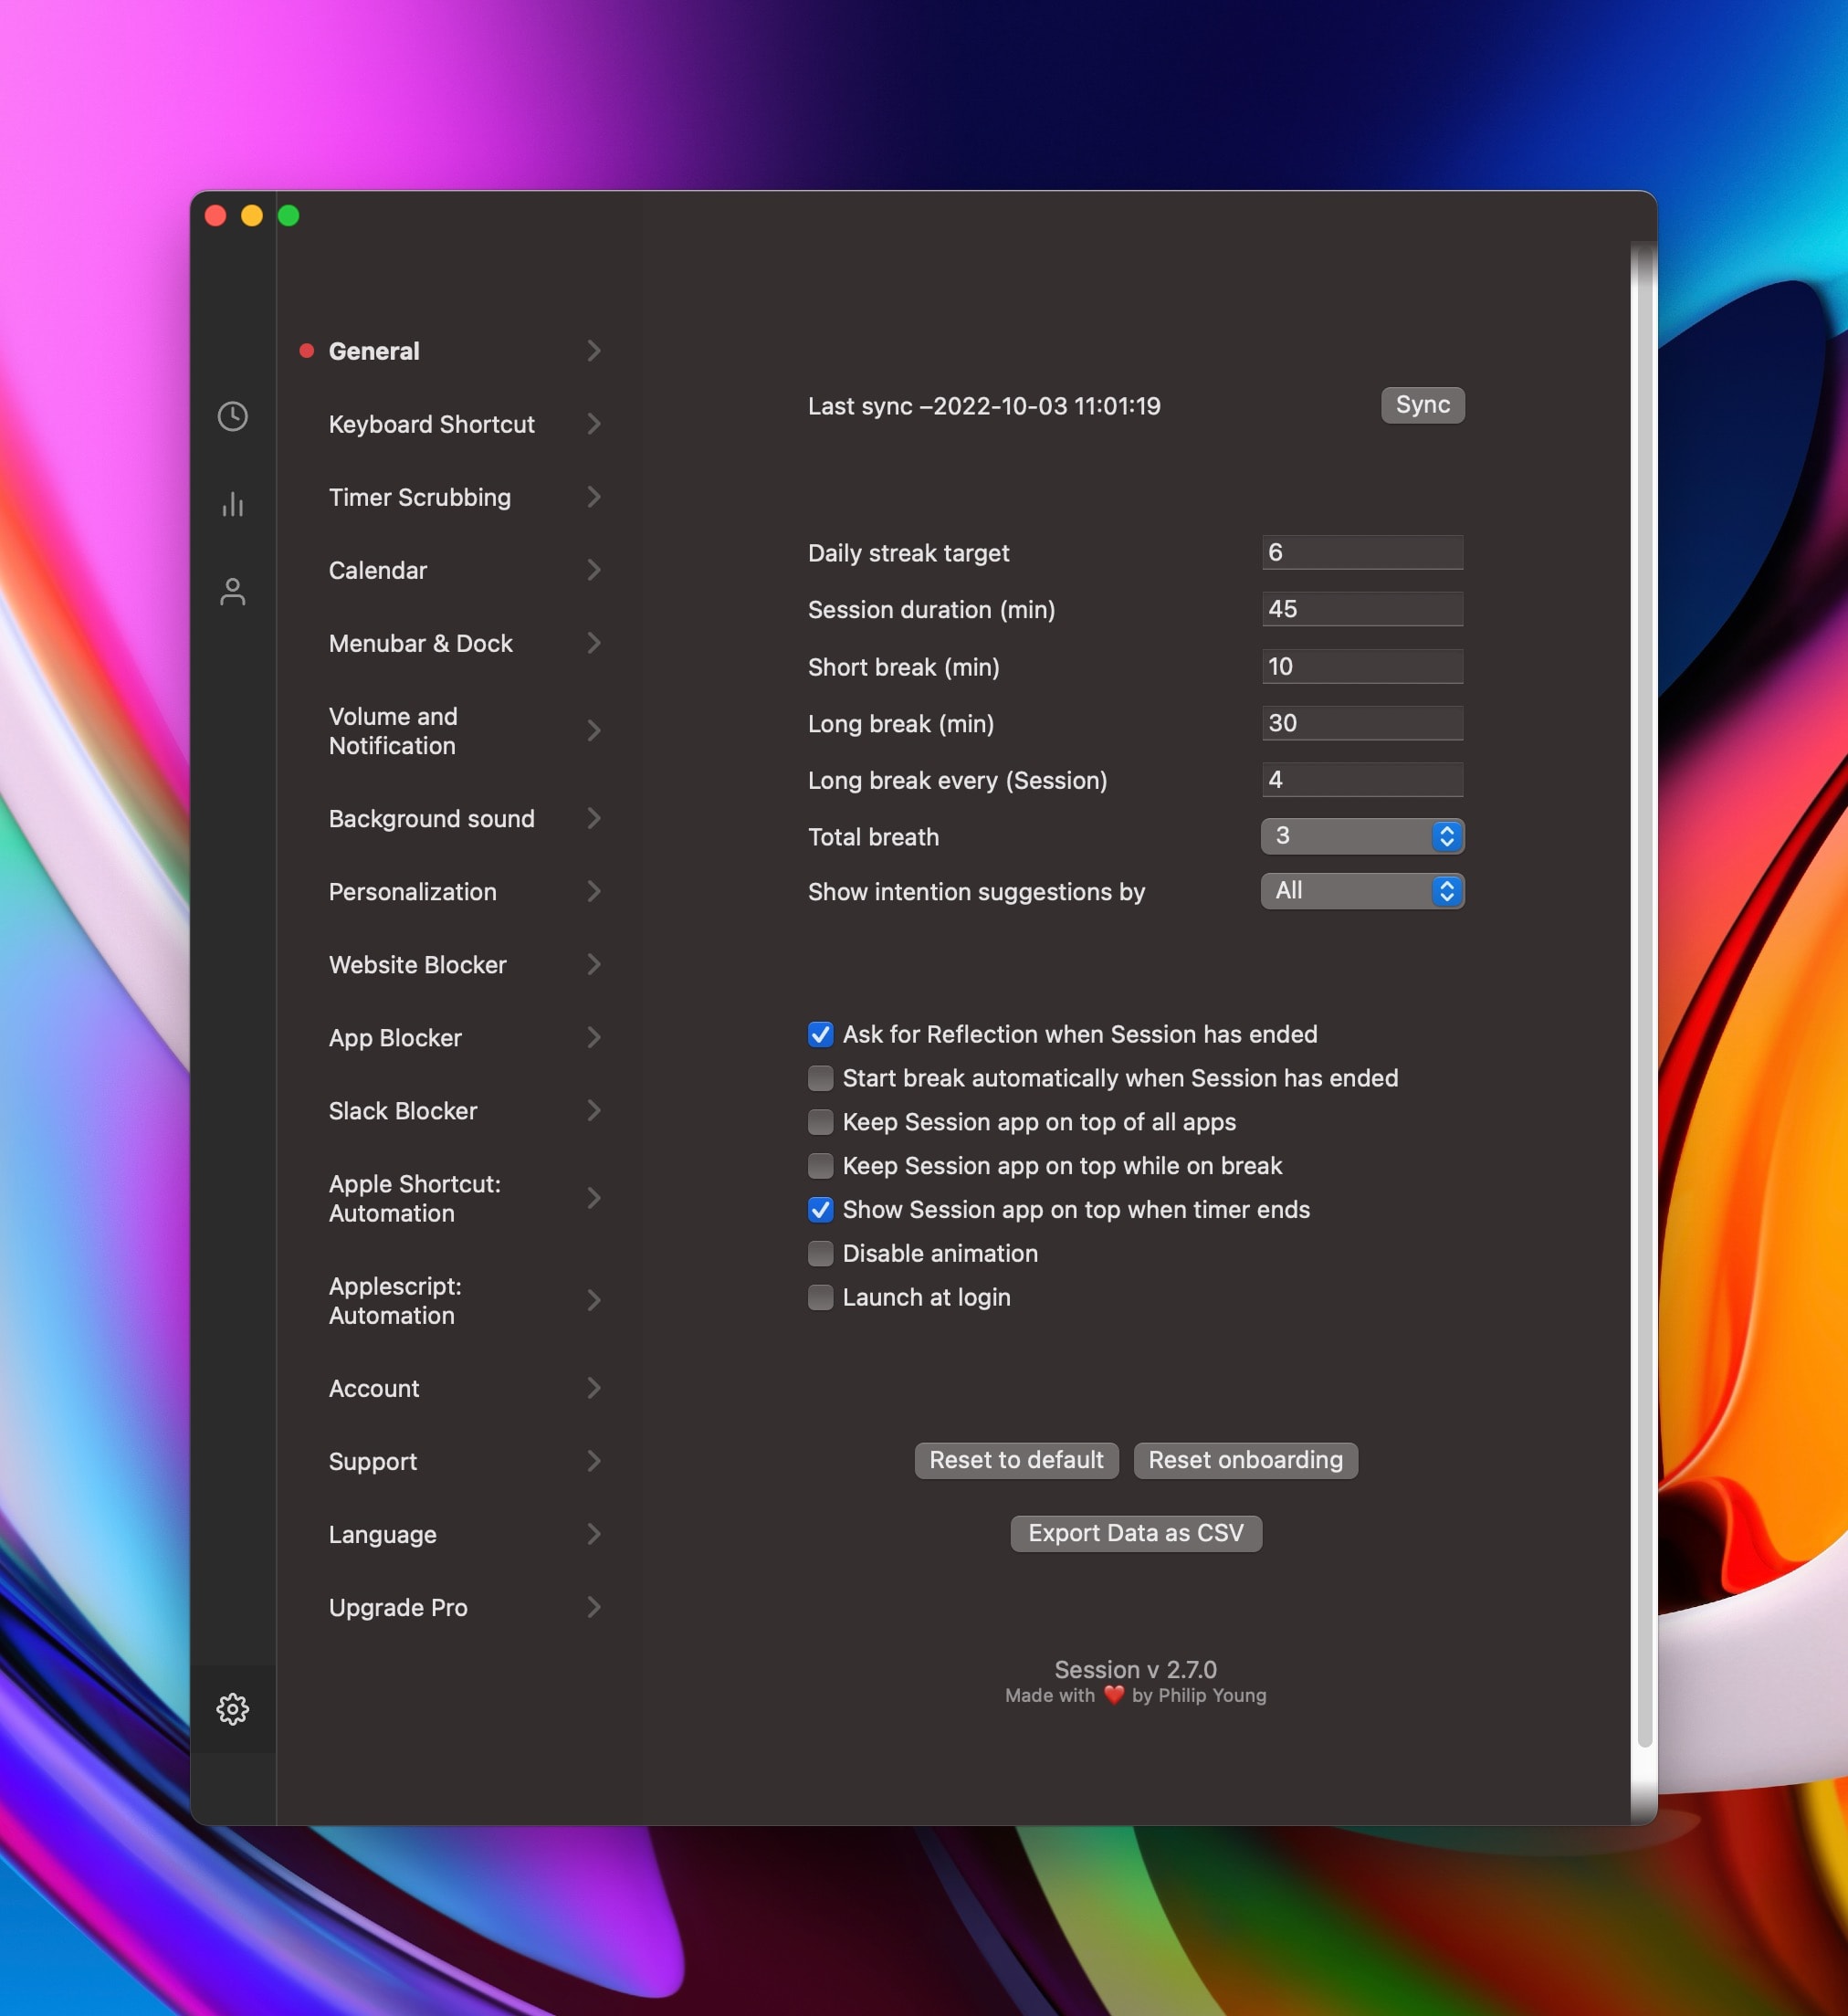Click the Sync button
This screenshot has height=2016, width=1848.
point(1422,405)
